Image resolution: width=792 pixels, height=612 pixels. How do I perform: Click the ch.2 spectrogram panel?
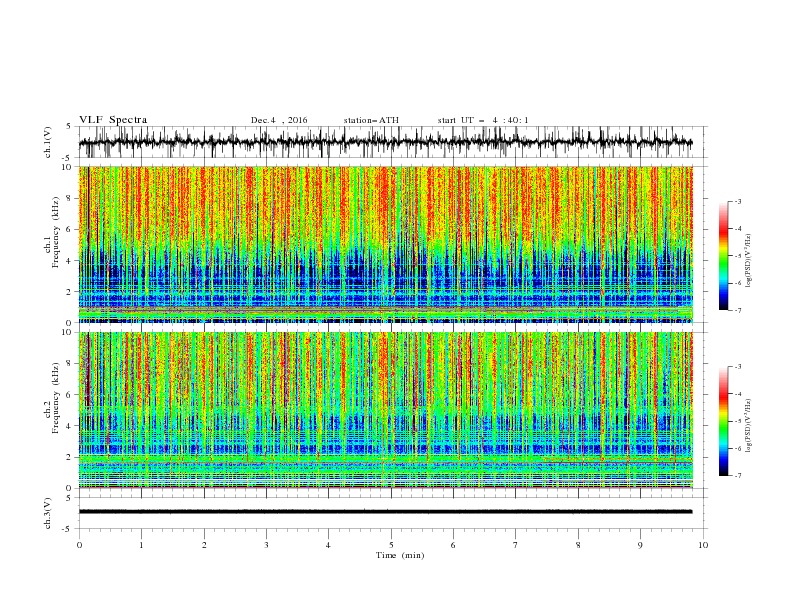[385, 410]
